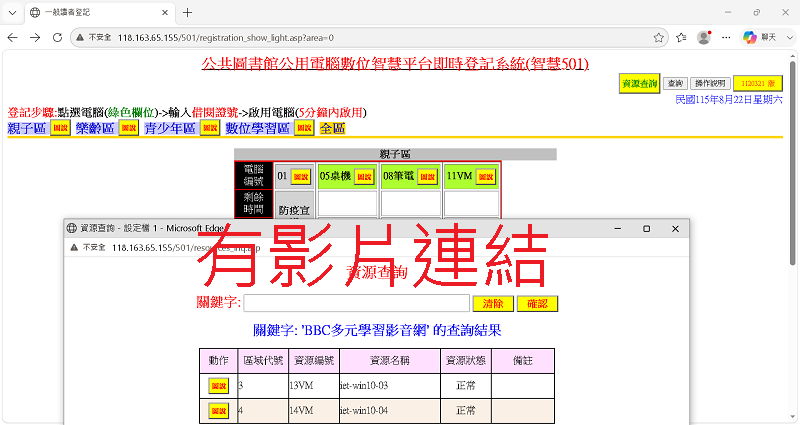Click resource name iet-win10-04
800x425 pixels.
point(364,411)
